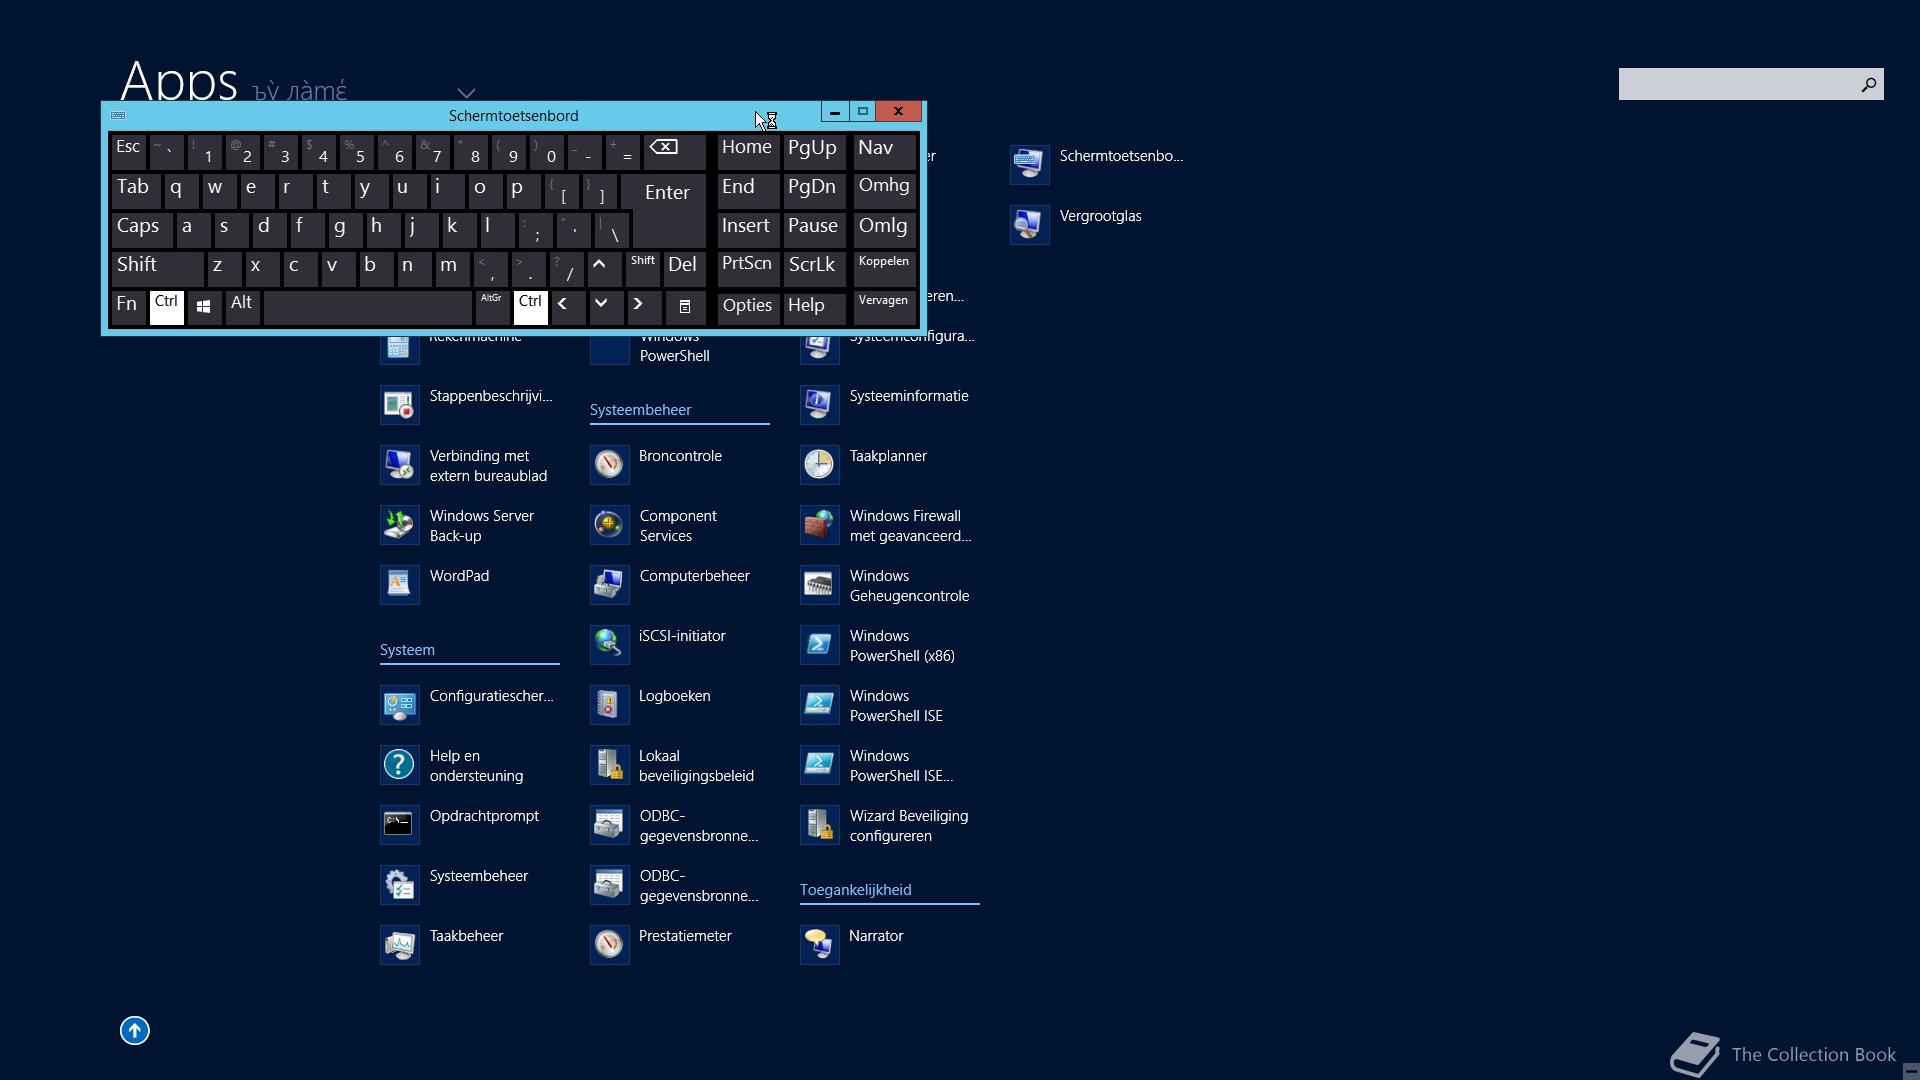Image resolution: width=1920 pixels, height=1080 pixels.
Task: Open the Vergrootglas app icon
Action: pyautogui.click(x=1029, y=224)
